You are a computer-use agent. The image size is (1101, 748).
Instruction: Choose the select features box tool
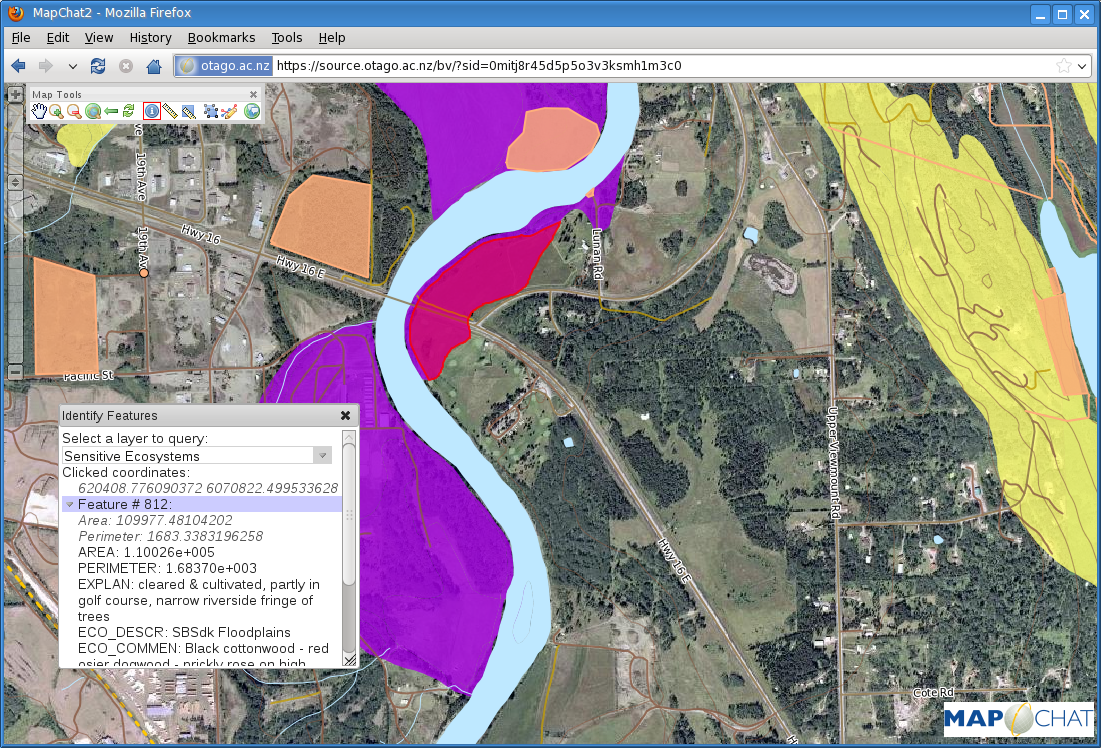click(x=211, y=111)
